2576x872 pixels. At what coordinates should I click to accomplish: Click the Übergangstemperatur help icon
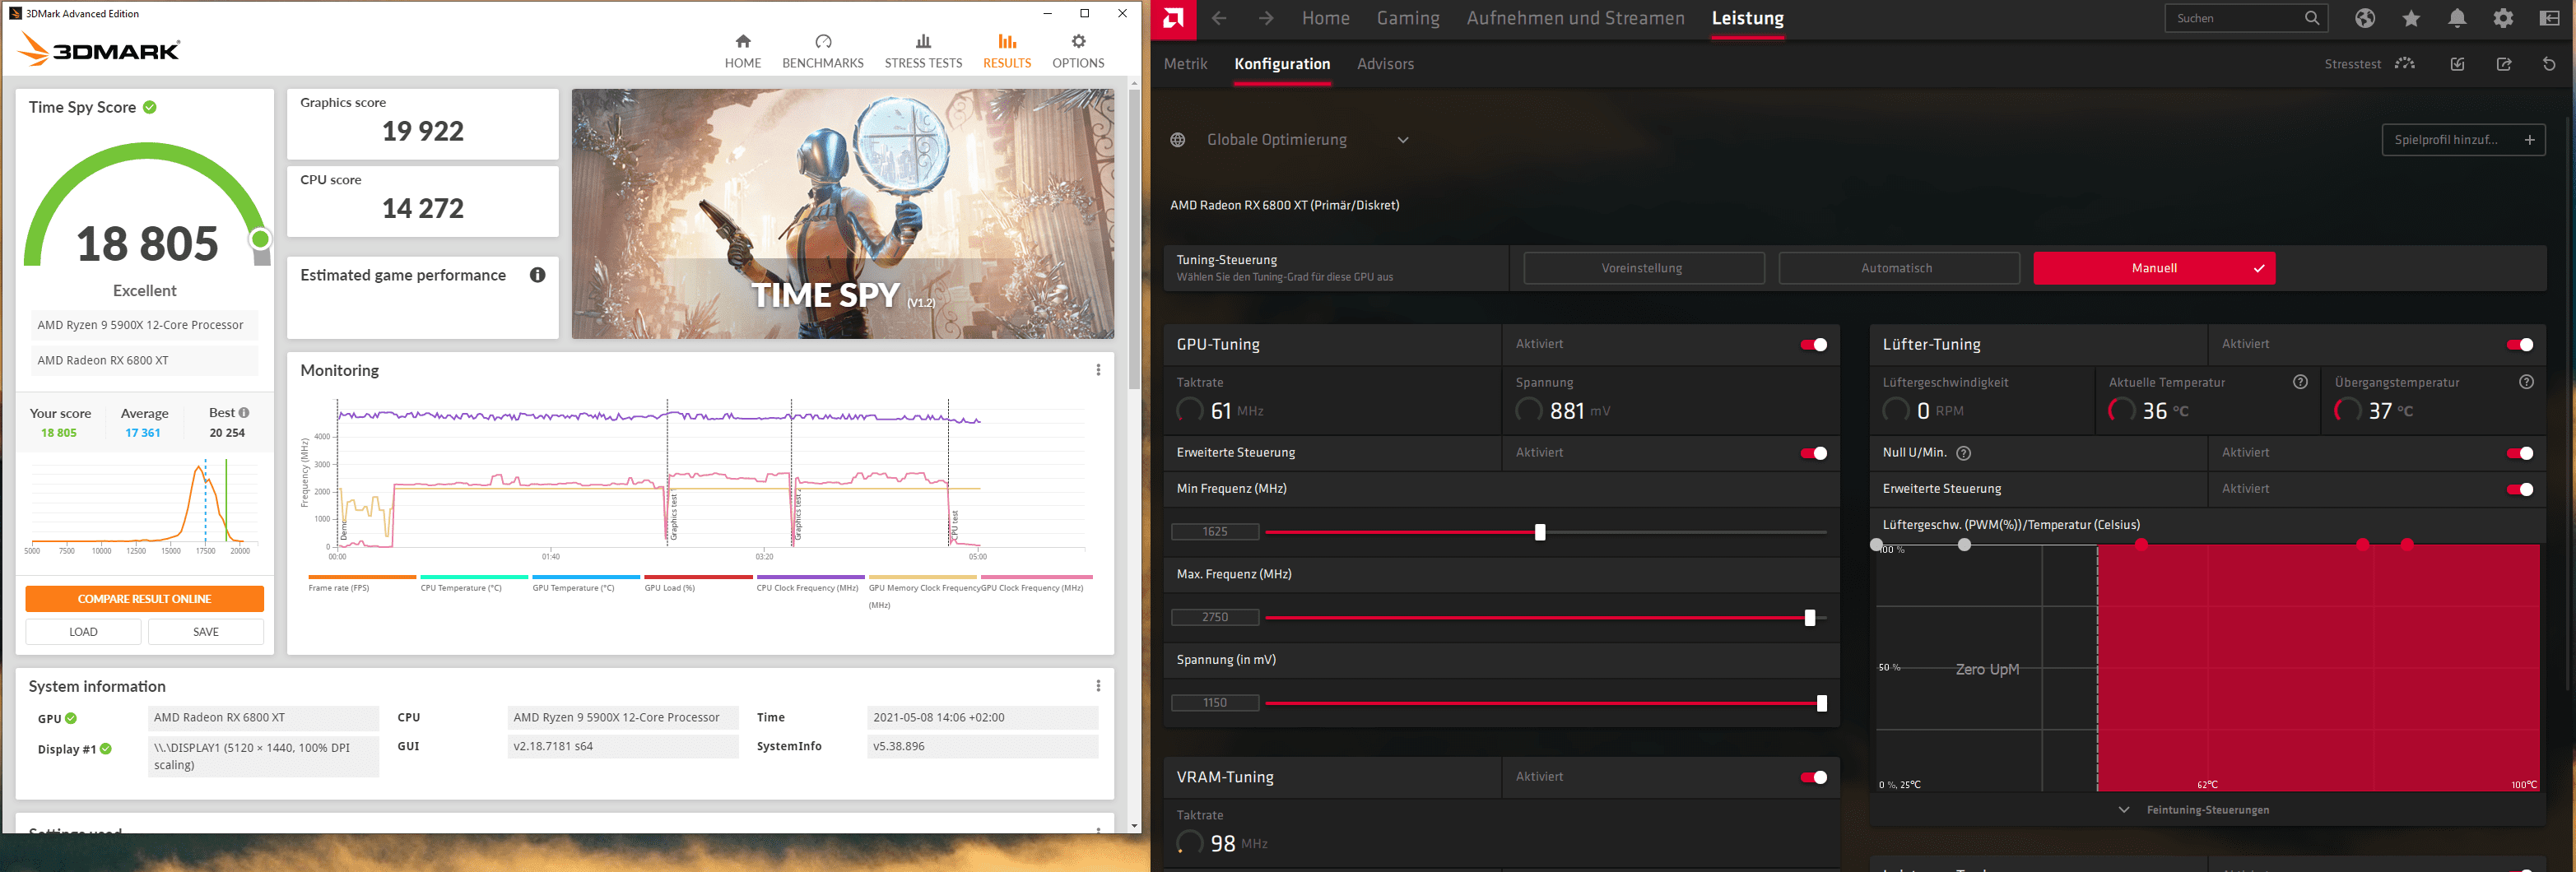point(2526,382)
